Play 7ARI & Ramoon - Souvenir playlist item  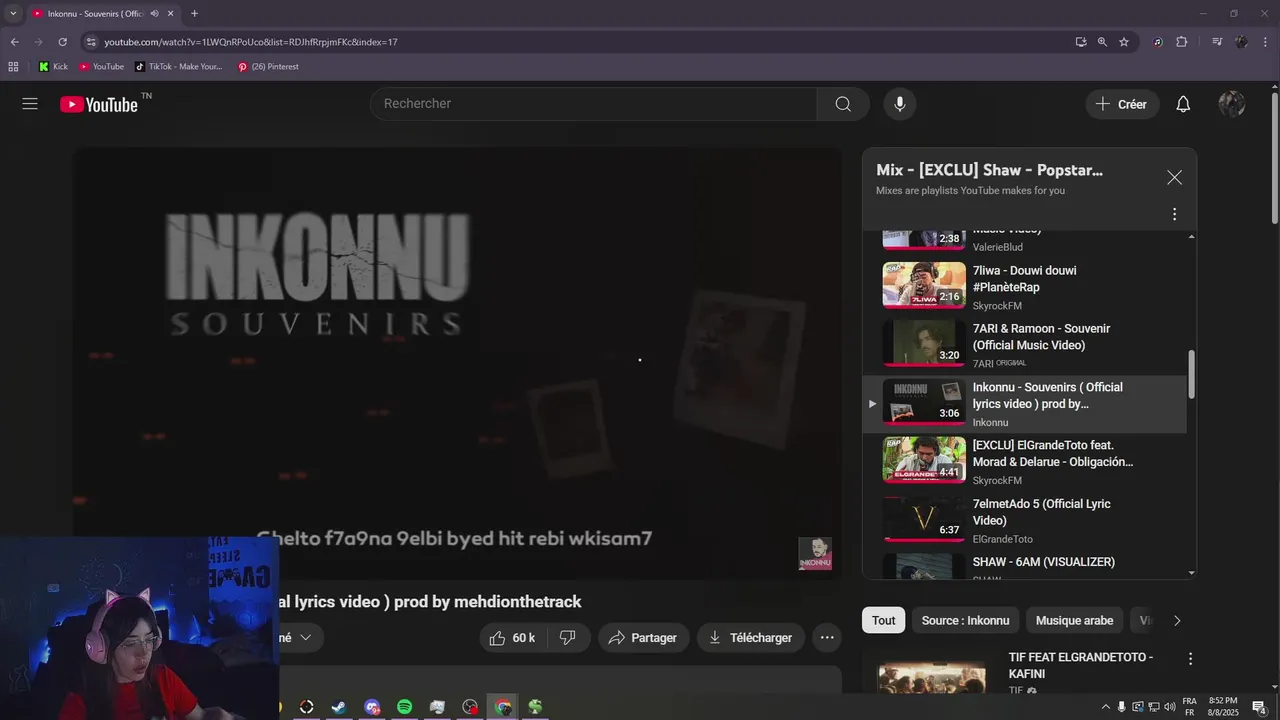click(1024, 346)
